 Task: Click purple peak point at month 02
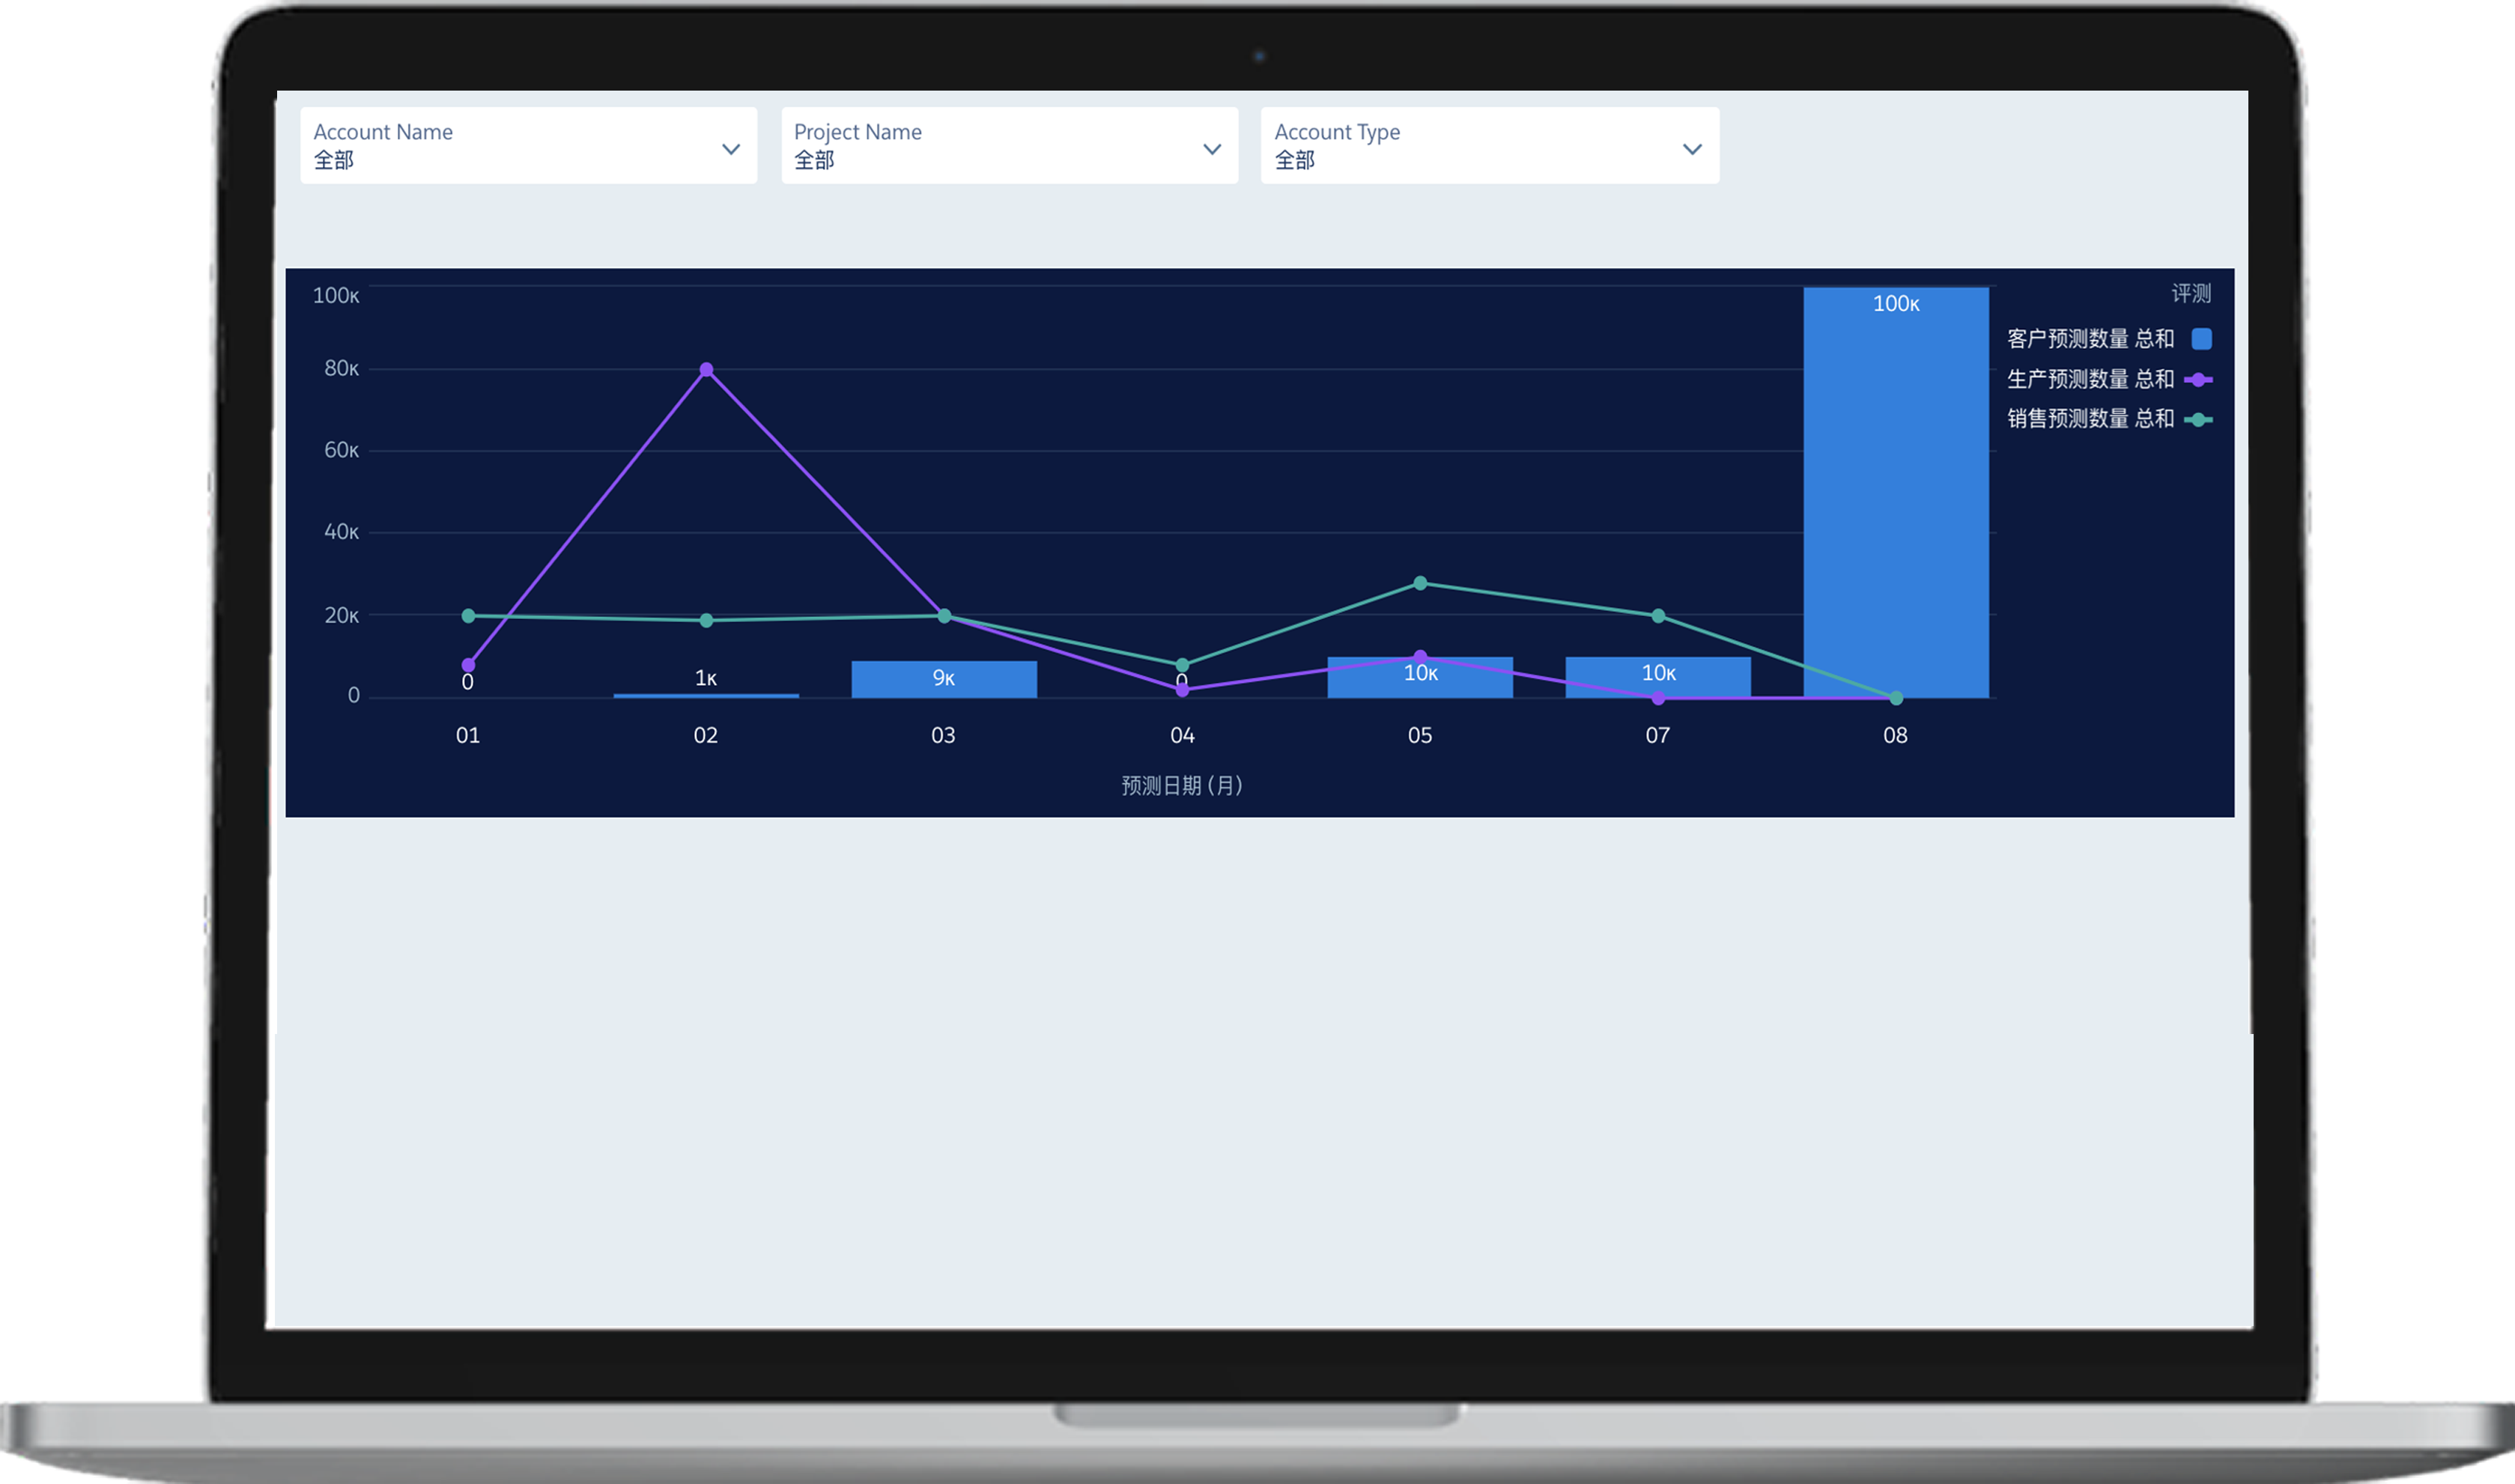(706, 370)
